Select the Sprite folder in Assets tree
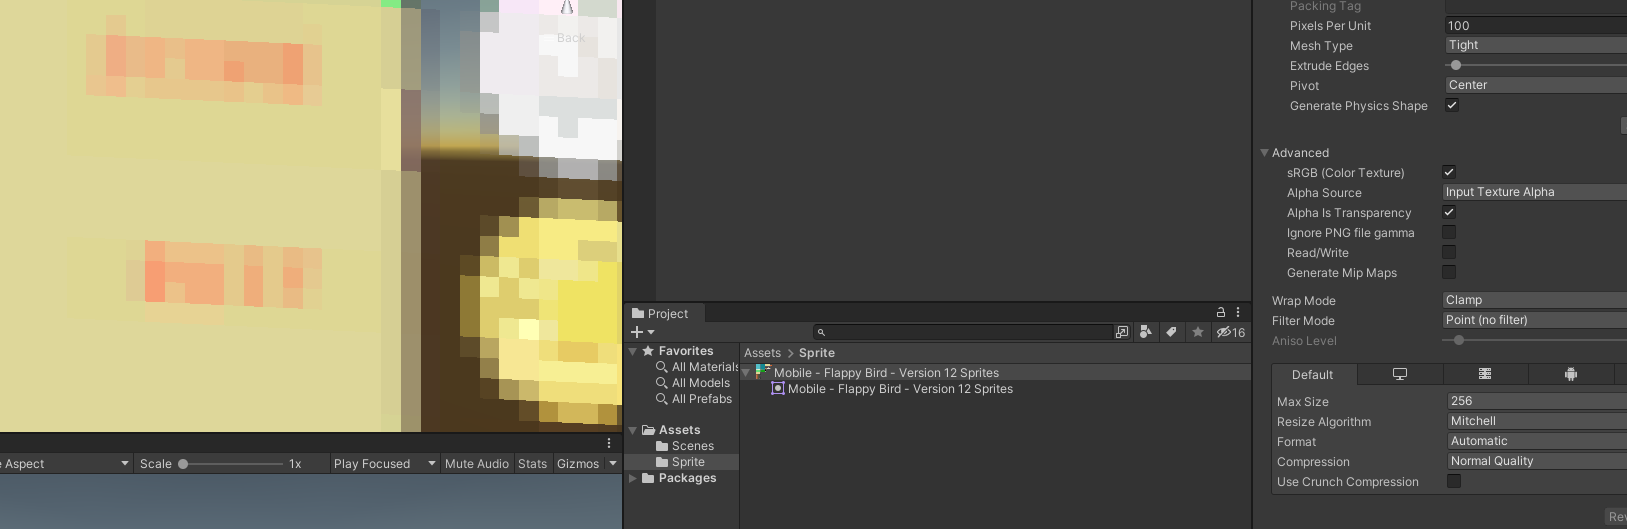Image resolution: width=1627 pixels, height=529 pixels. pos(683,462)
